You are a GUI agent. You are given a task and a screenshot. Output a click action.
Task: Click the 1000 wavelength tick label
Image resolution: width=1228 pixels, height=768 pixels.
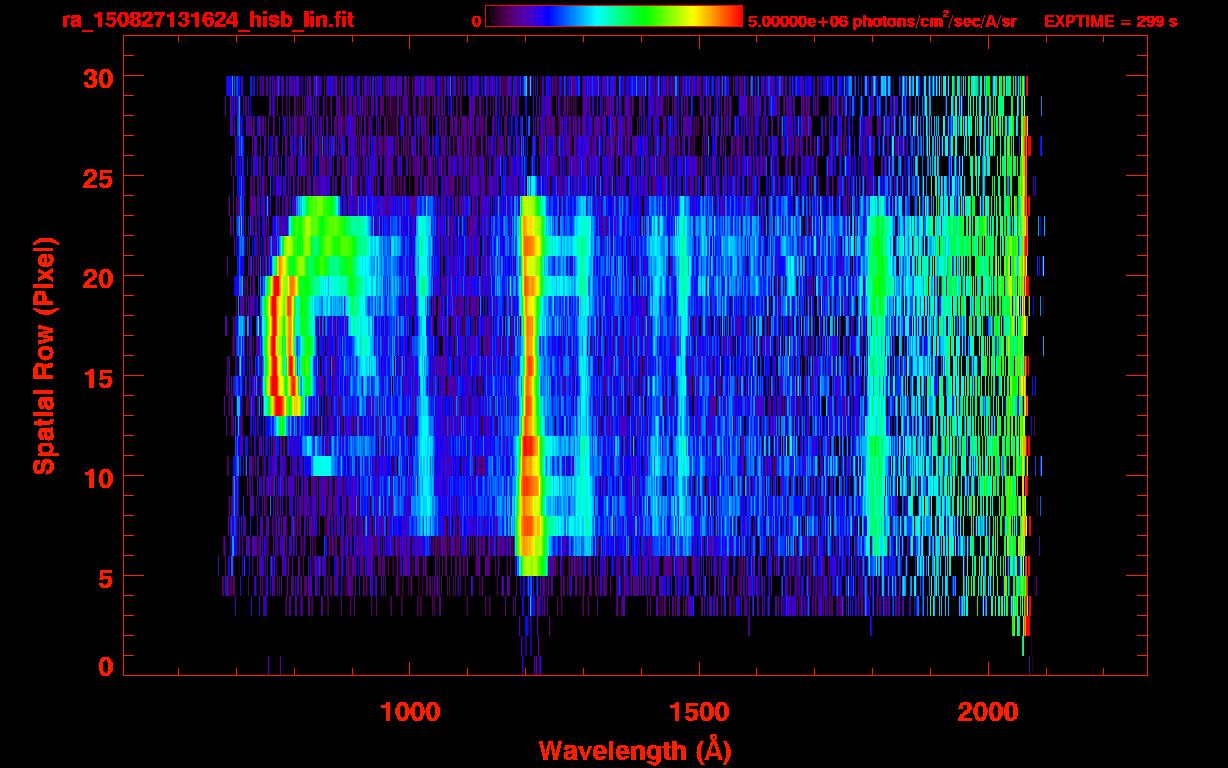click(410, 711)
